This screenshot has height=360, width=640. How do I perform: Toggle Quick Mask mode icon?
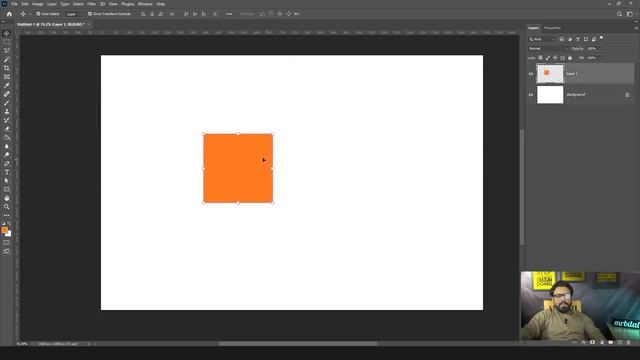pos(7,242)
